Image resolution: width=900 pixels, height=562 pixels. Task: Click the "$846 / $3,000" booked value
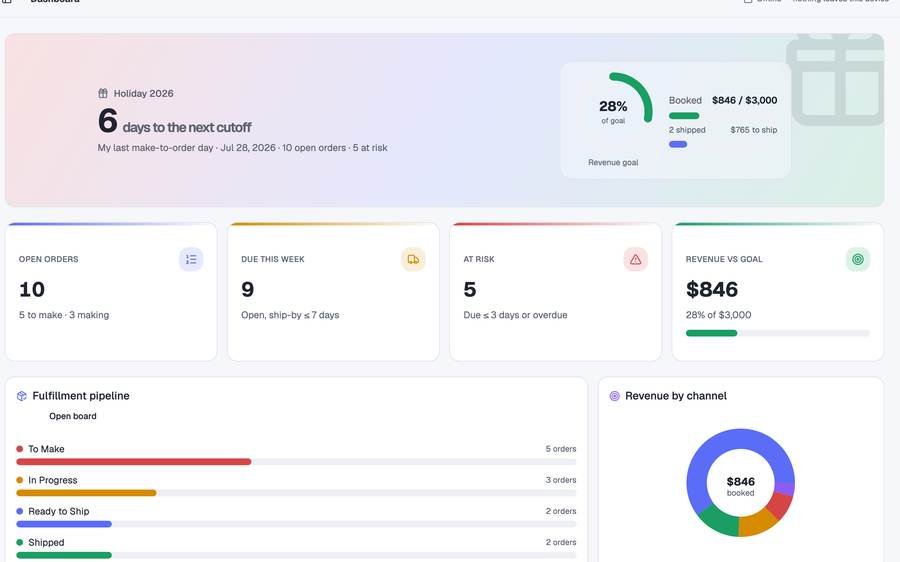(744, 100)
